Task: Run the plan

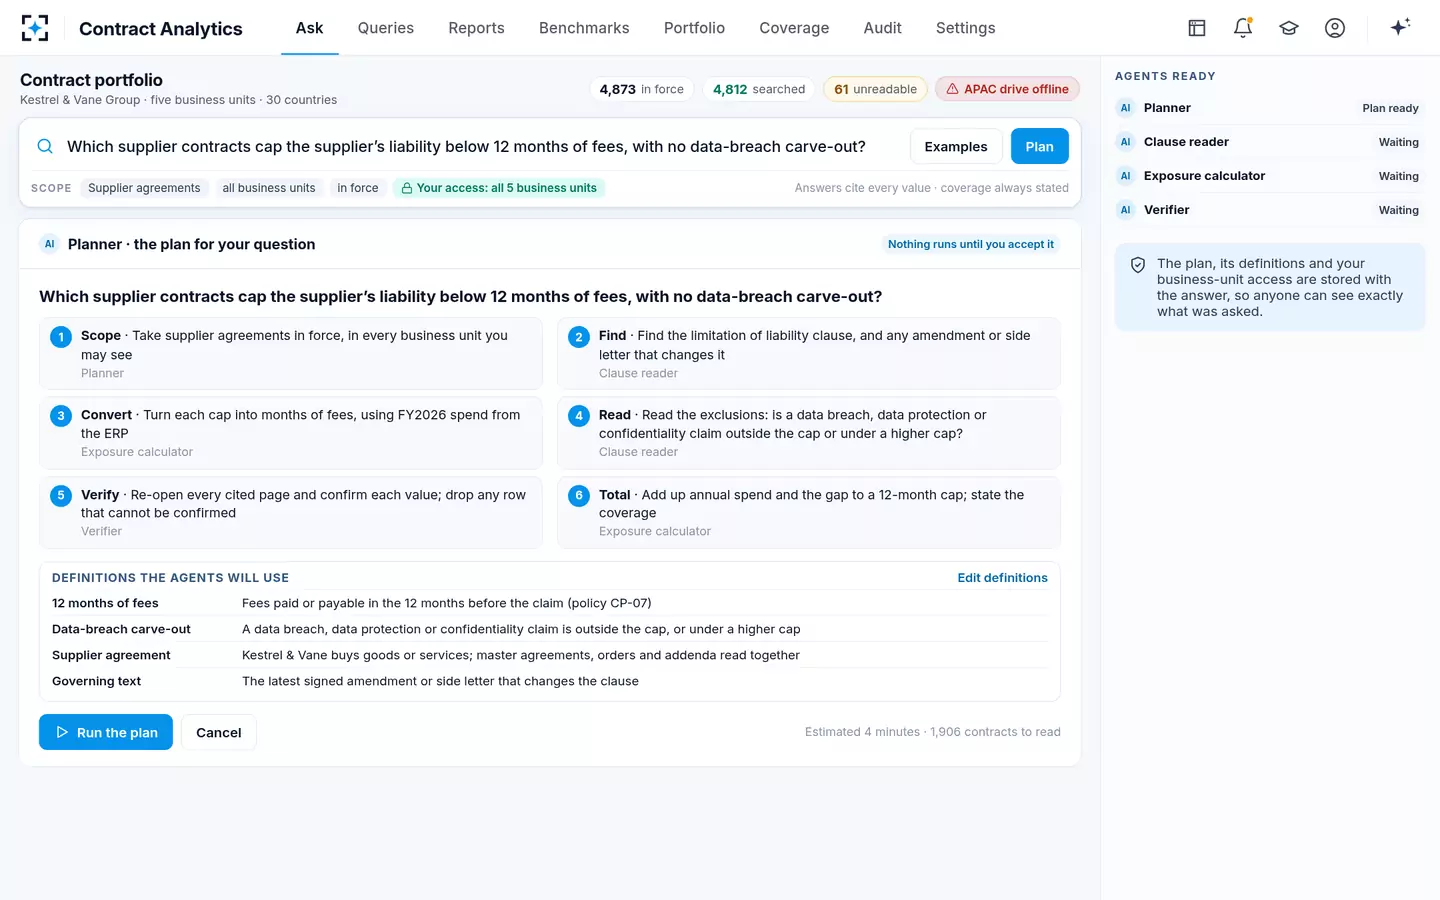Action: click(x=106, y=732)
